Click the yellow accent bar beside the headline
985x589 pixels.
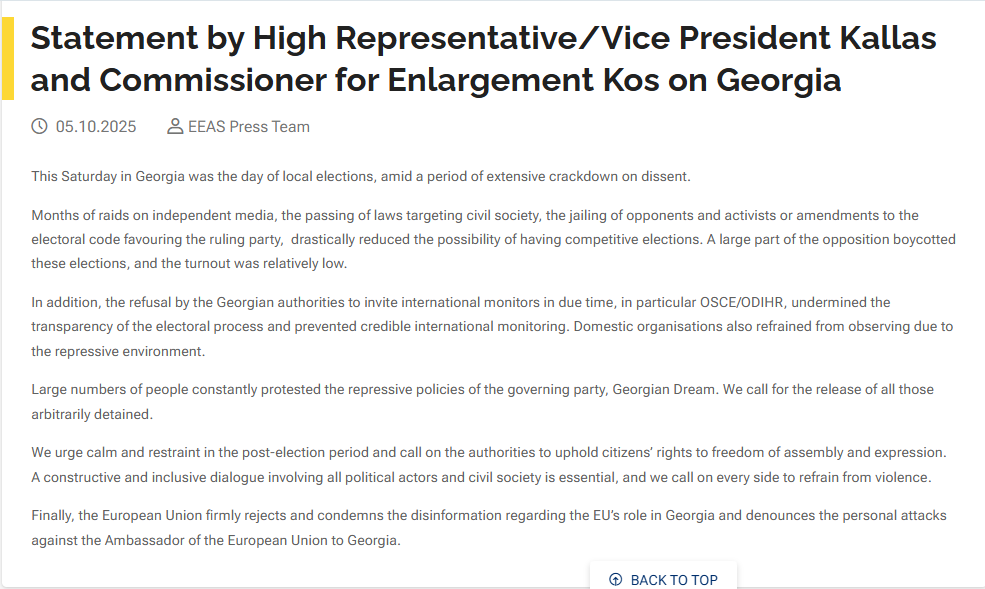click(x=7, y=59)
